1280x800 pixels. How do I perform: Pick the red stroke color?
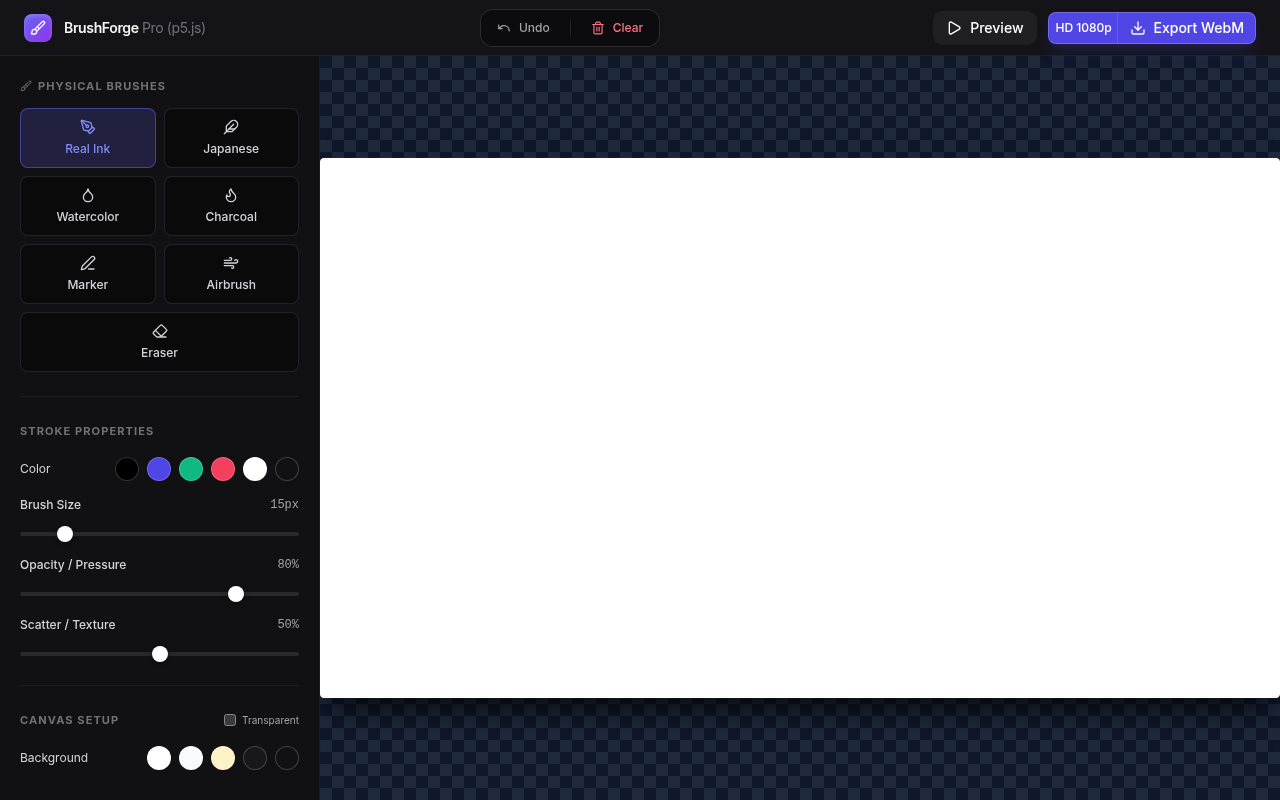tap(223, 469)
